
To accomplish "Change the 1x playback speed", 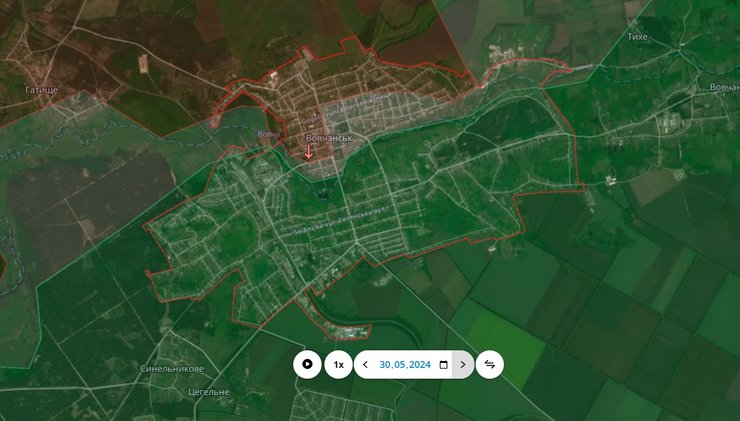I will (339, 365).
